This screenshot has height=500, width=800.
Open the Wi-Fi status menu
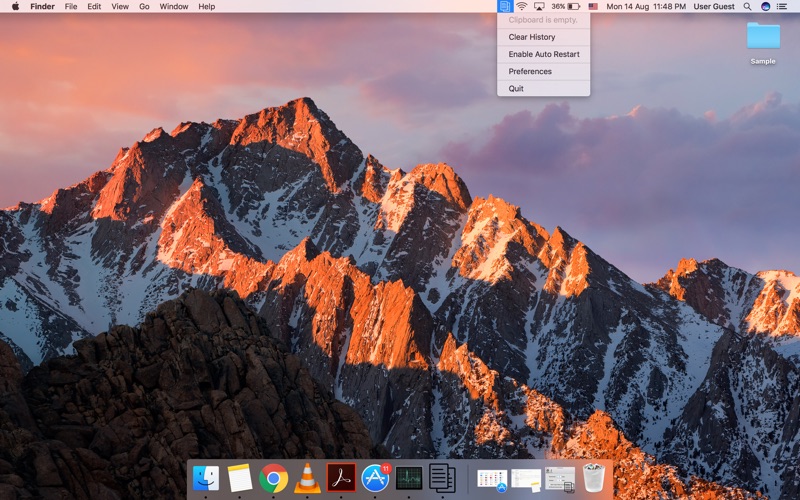[521, 6]
